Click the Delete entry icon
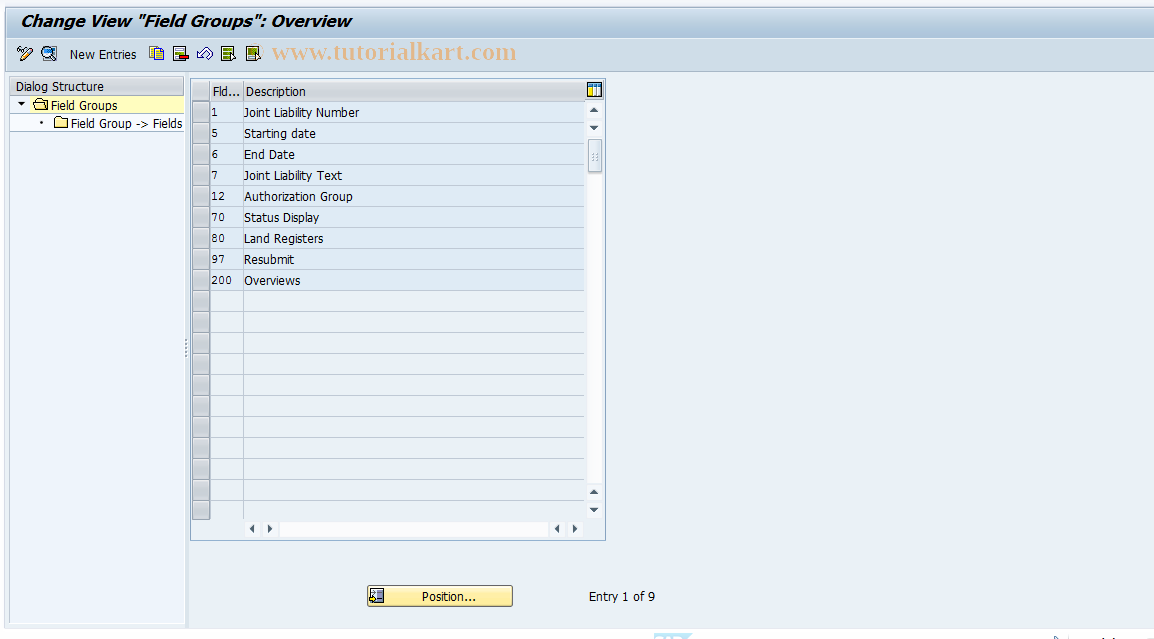This screenshot has width=1154, height=639. coord(180,54)
